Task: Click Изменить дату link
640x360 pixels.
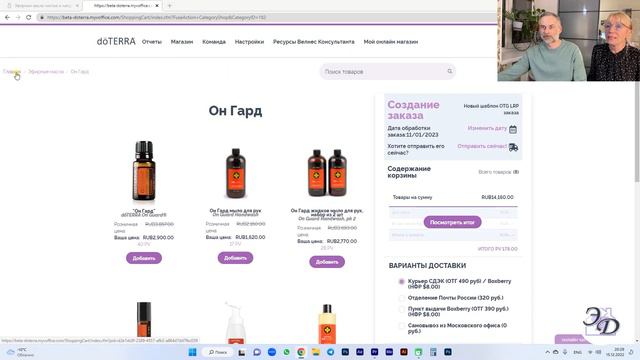Action: coord(487,128)
